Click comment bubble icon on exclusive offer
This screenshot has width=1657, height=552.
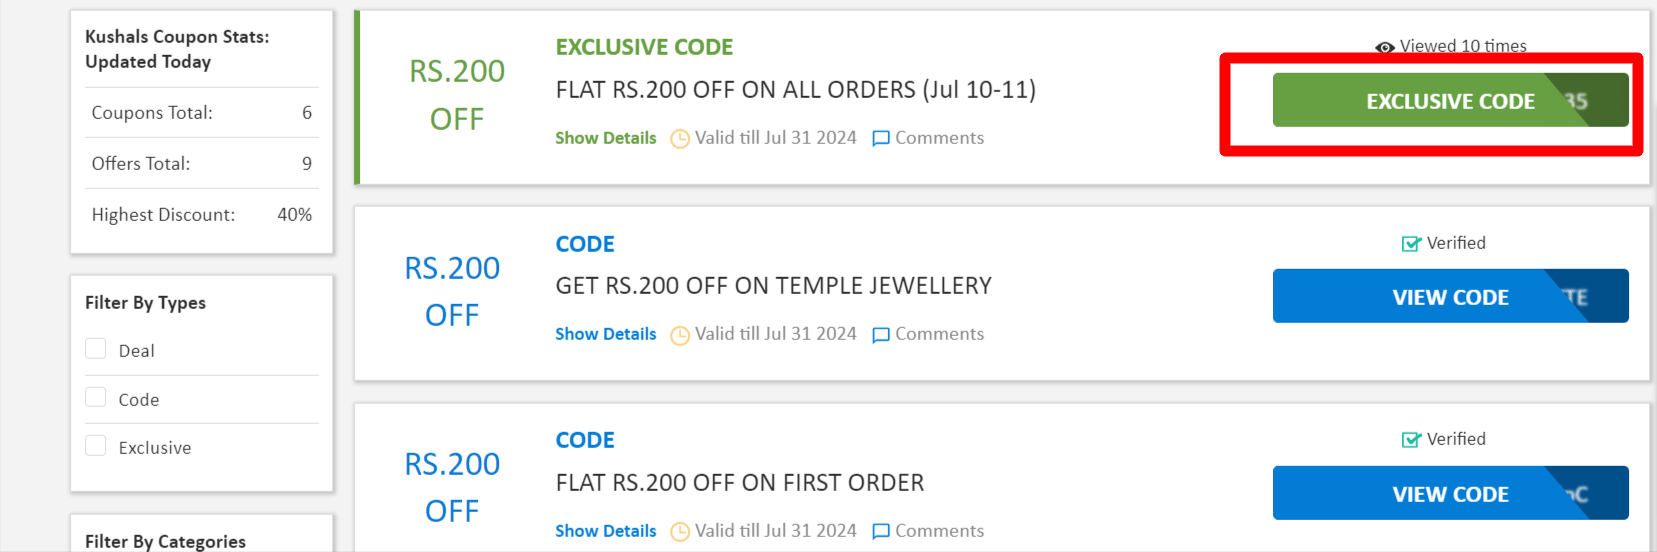[881, 139]
